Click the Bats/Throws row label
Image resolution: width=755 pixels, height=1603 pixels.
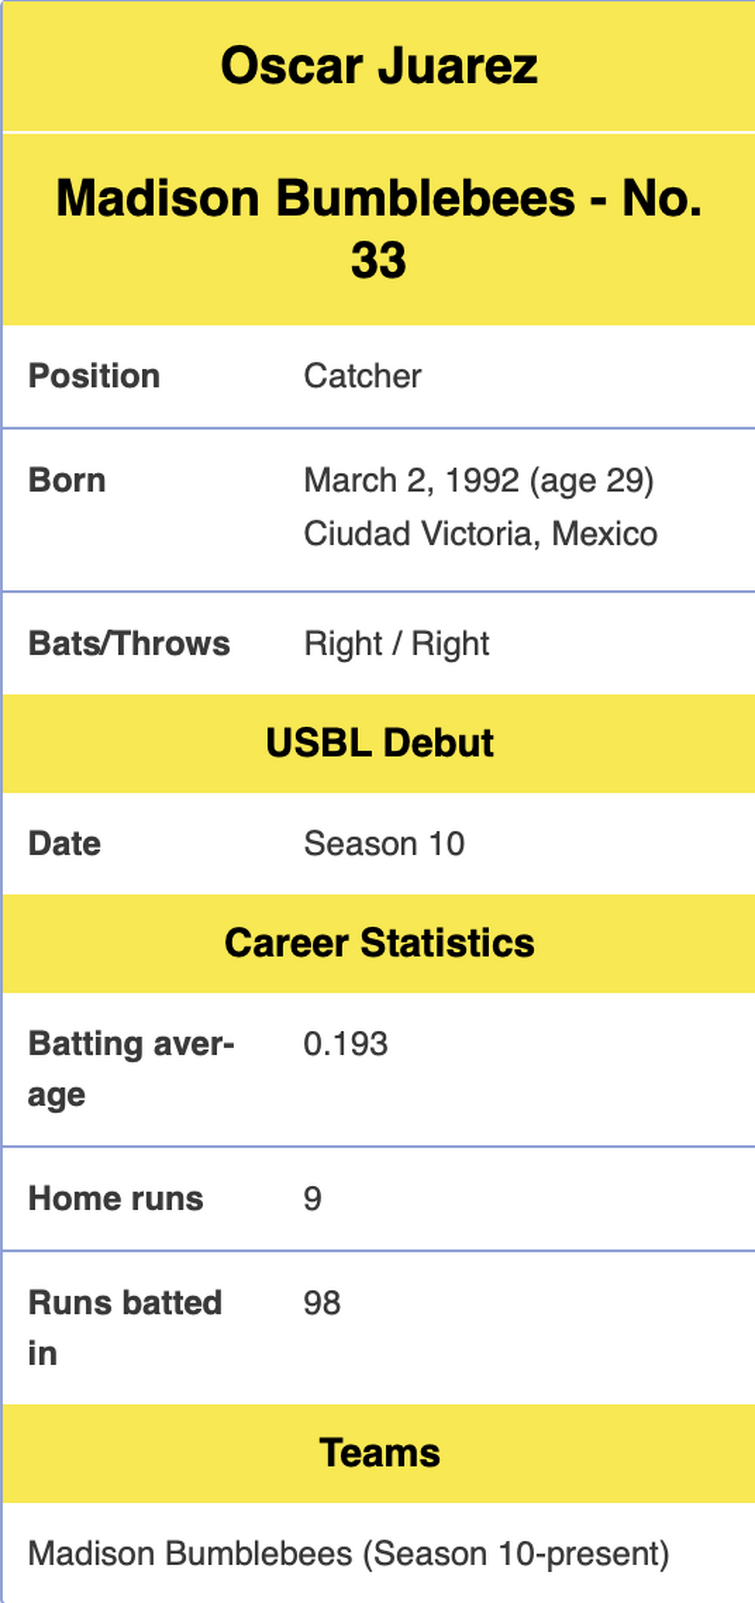tap(129, 643)
